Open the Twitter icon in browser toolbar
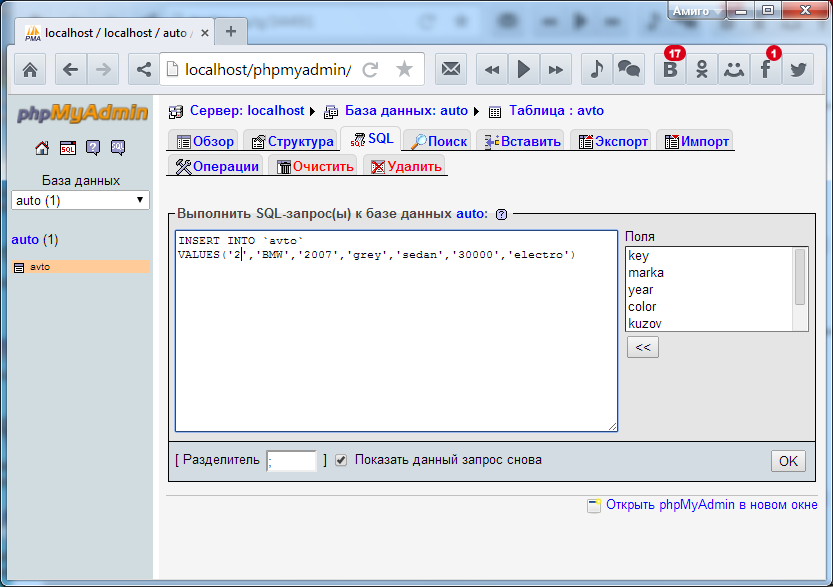Screen dimensions: 833x587 (797, 69)
